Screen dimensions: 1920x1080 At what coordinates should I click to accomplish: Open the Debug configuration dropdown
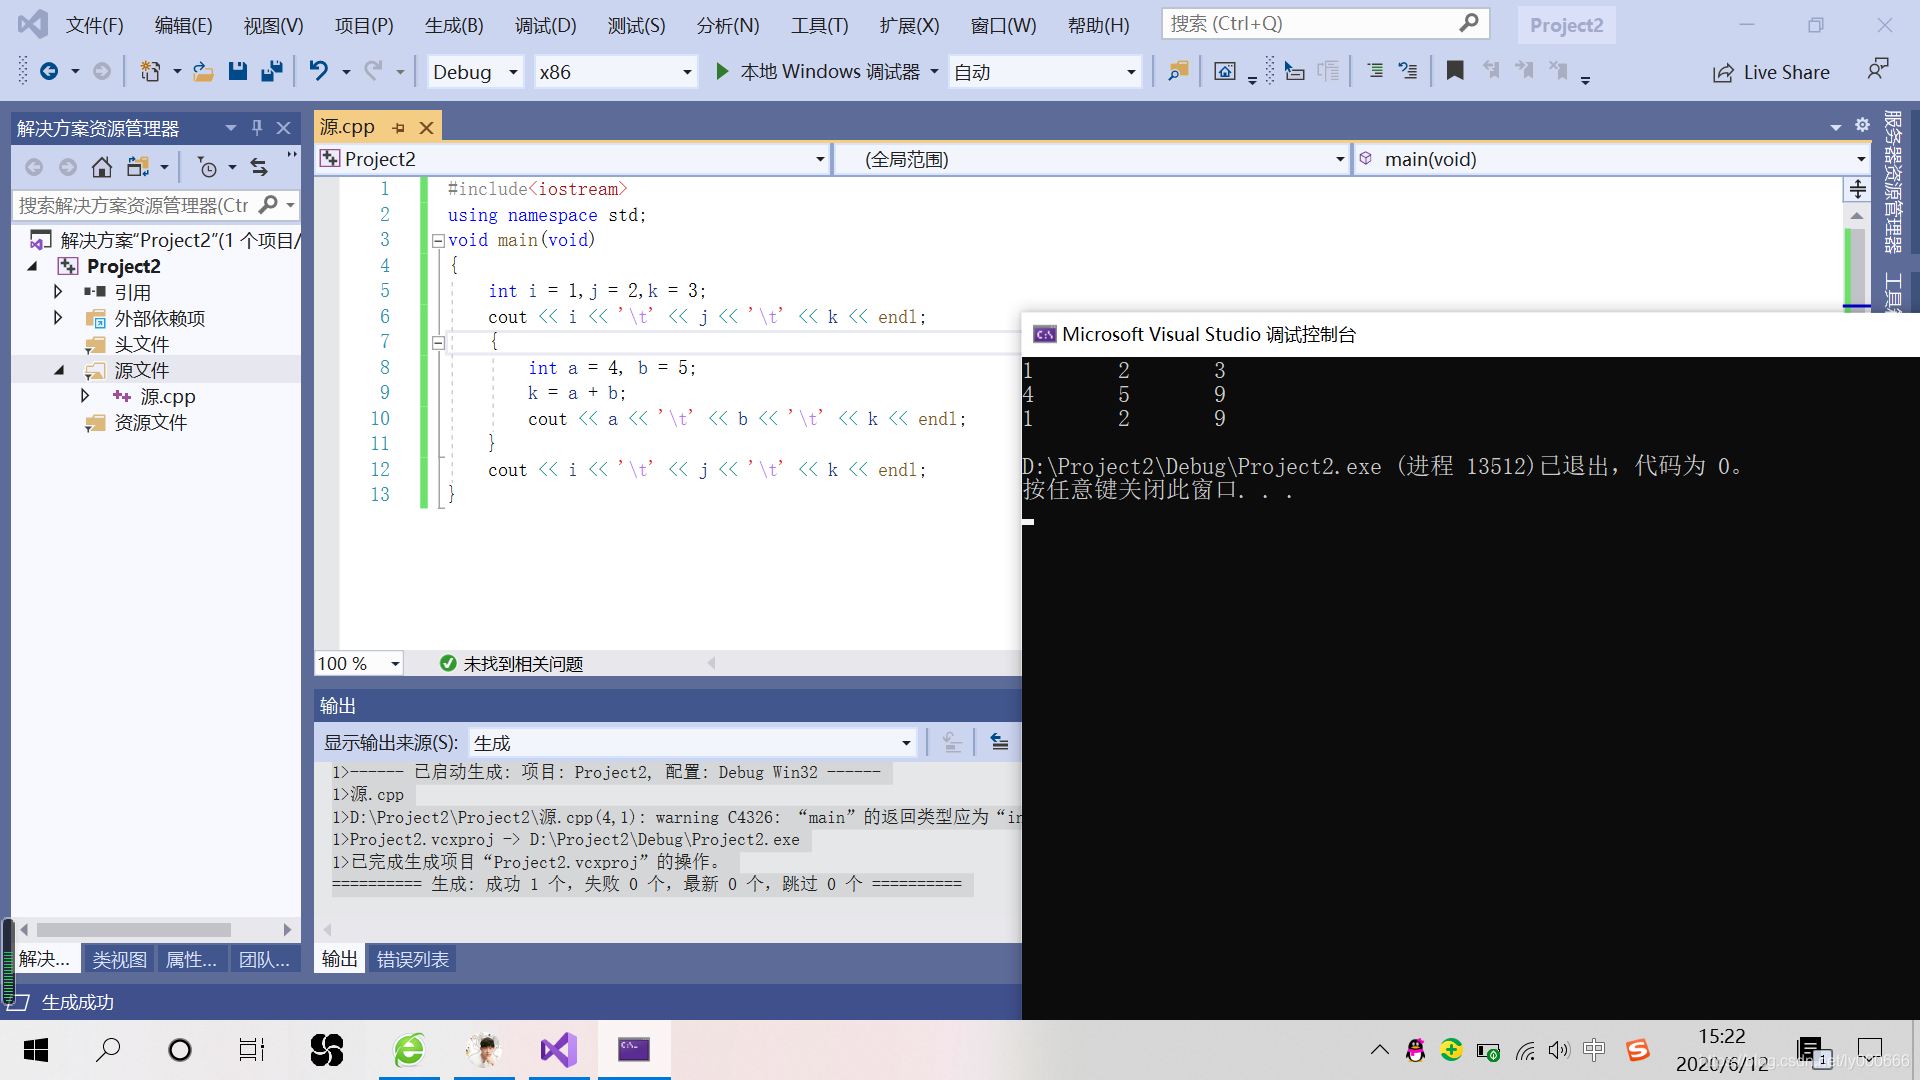(475, 72)
